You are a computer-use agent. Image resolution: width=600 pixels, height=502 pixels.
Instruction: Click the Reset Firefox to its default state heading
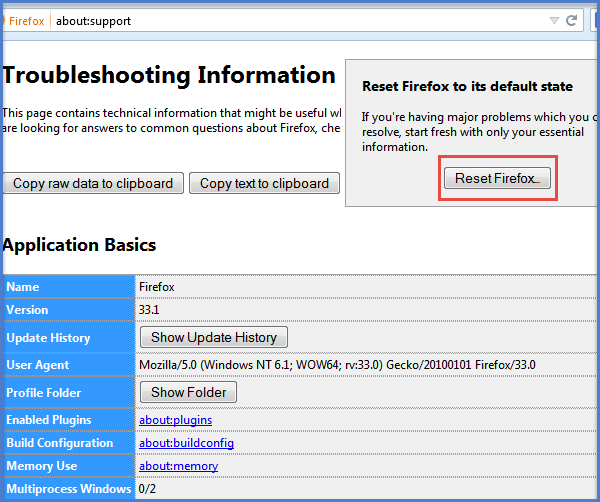[x=467, y=86]
